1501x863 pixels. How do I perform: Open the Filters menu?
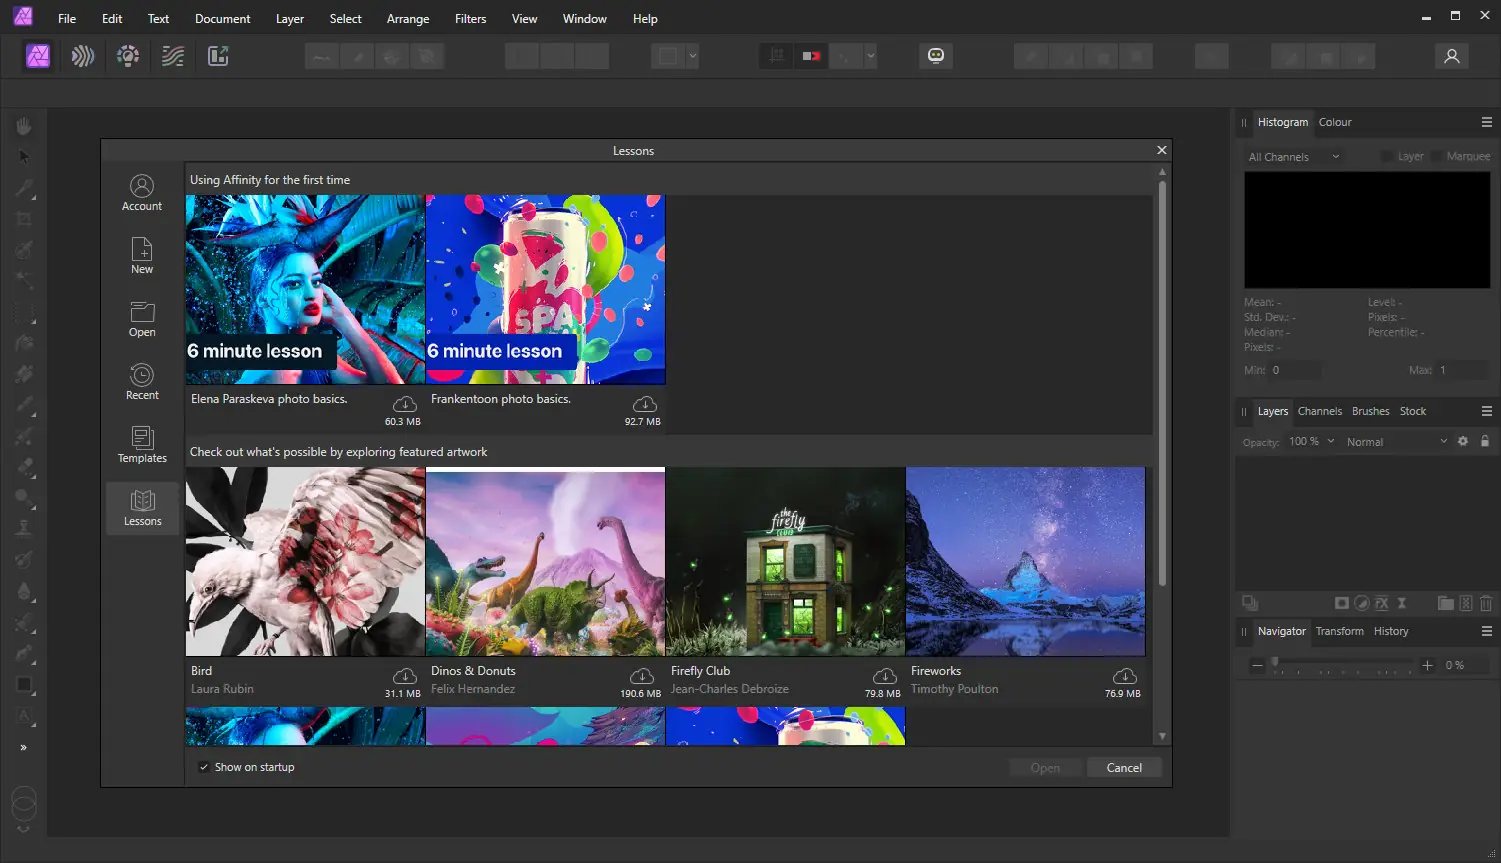coord(470,18)
